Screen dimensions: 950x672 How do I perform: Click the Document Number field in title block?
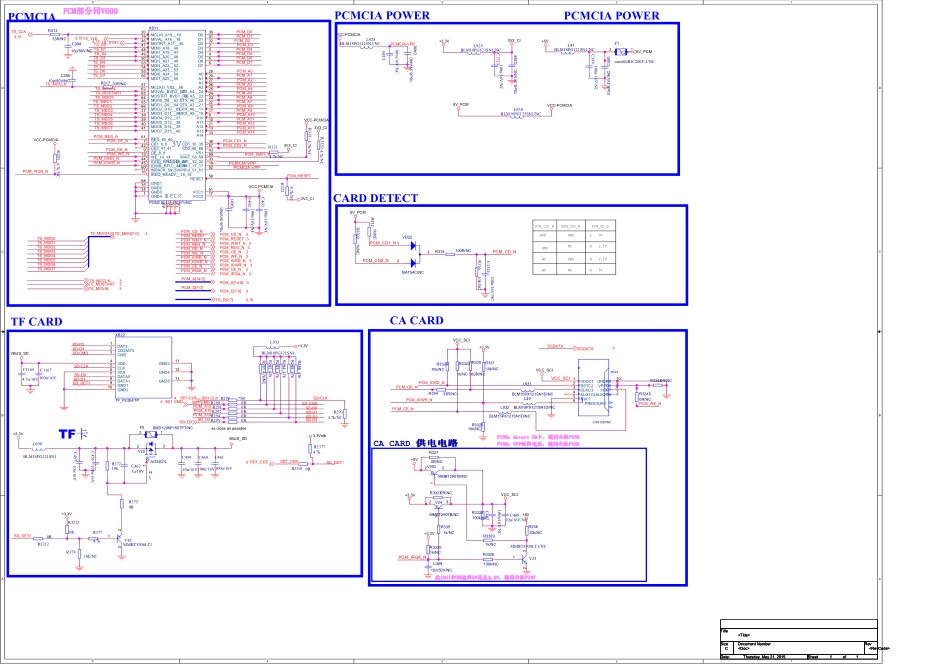point(762,645)
